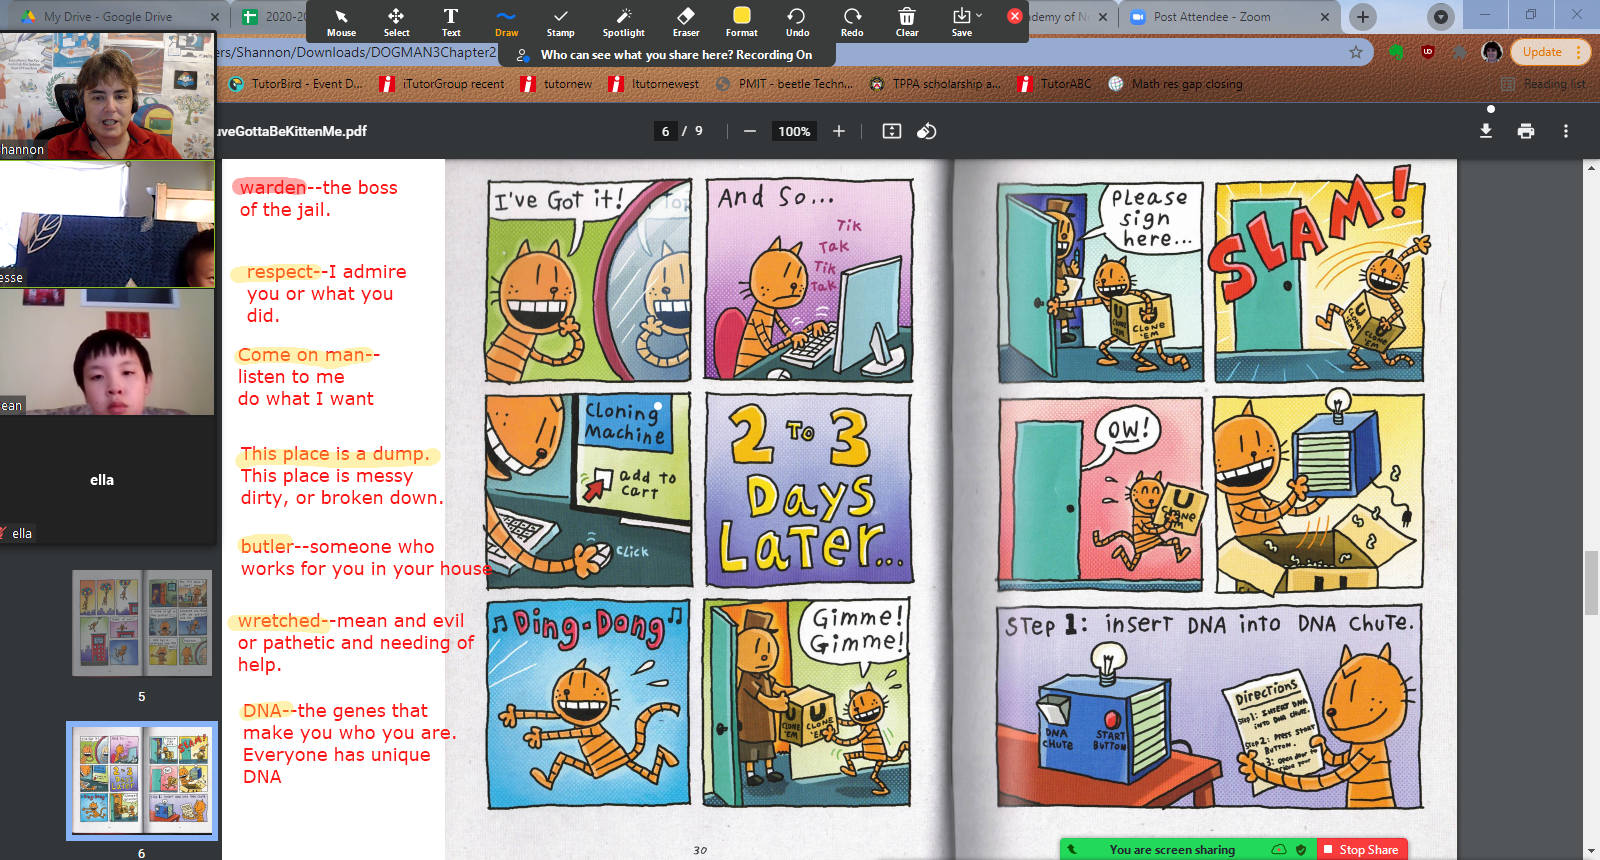The width and height of the screenshot is (1600, 860).
Task: Click the 100% zoom level field
Action: [x=794, y=131]
